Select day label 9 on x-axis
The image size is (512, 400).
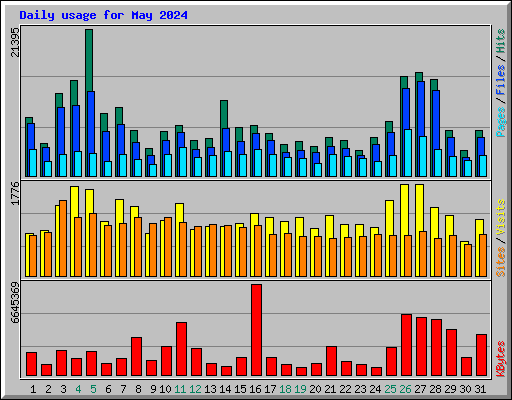point(153,389)
